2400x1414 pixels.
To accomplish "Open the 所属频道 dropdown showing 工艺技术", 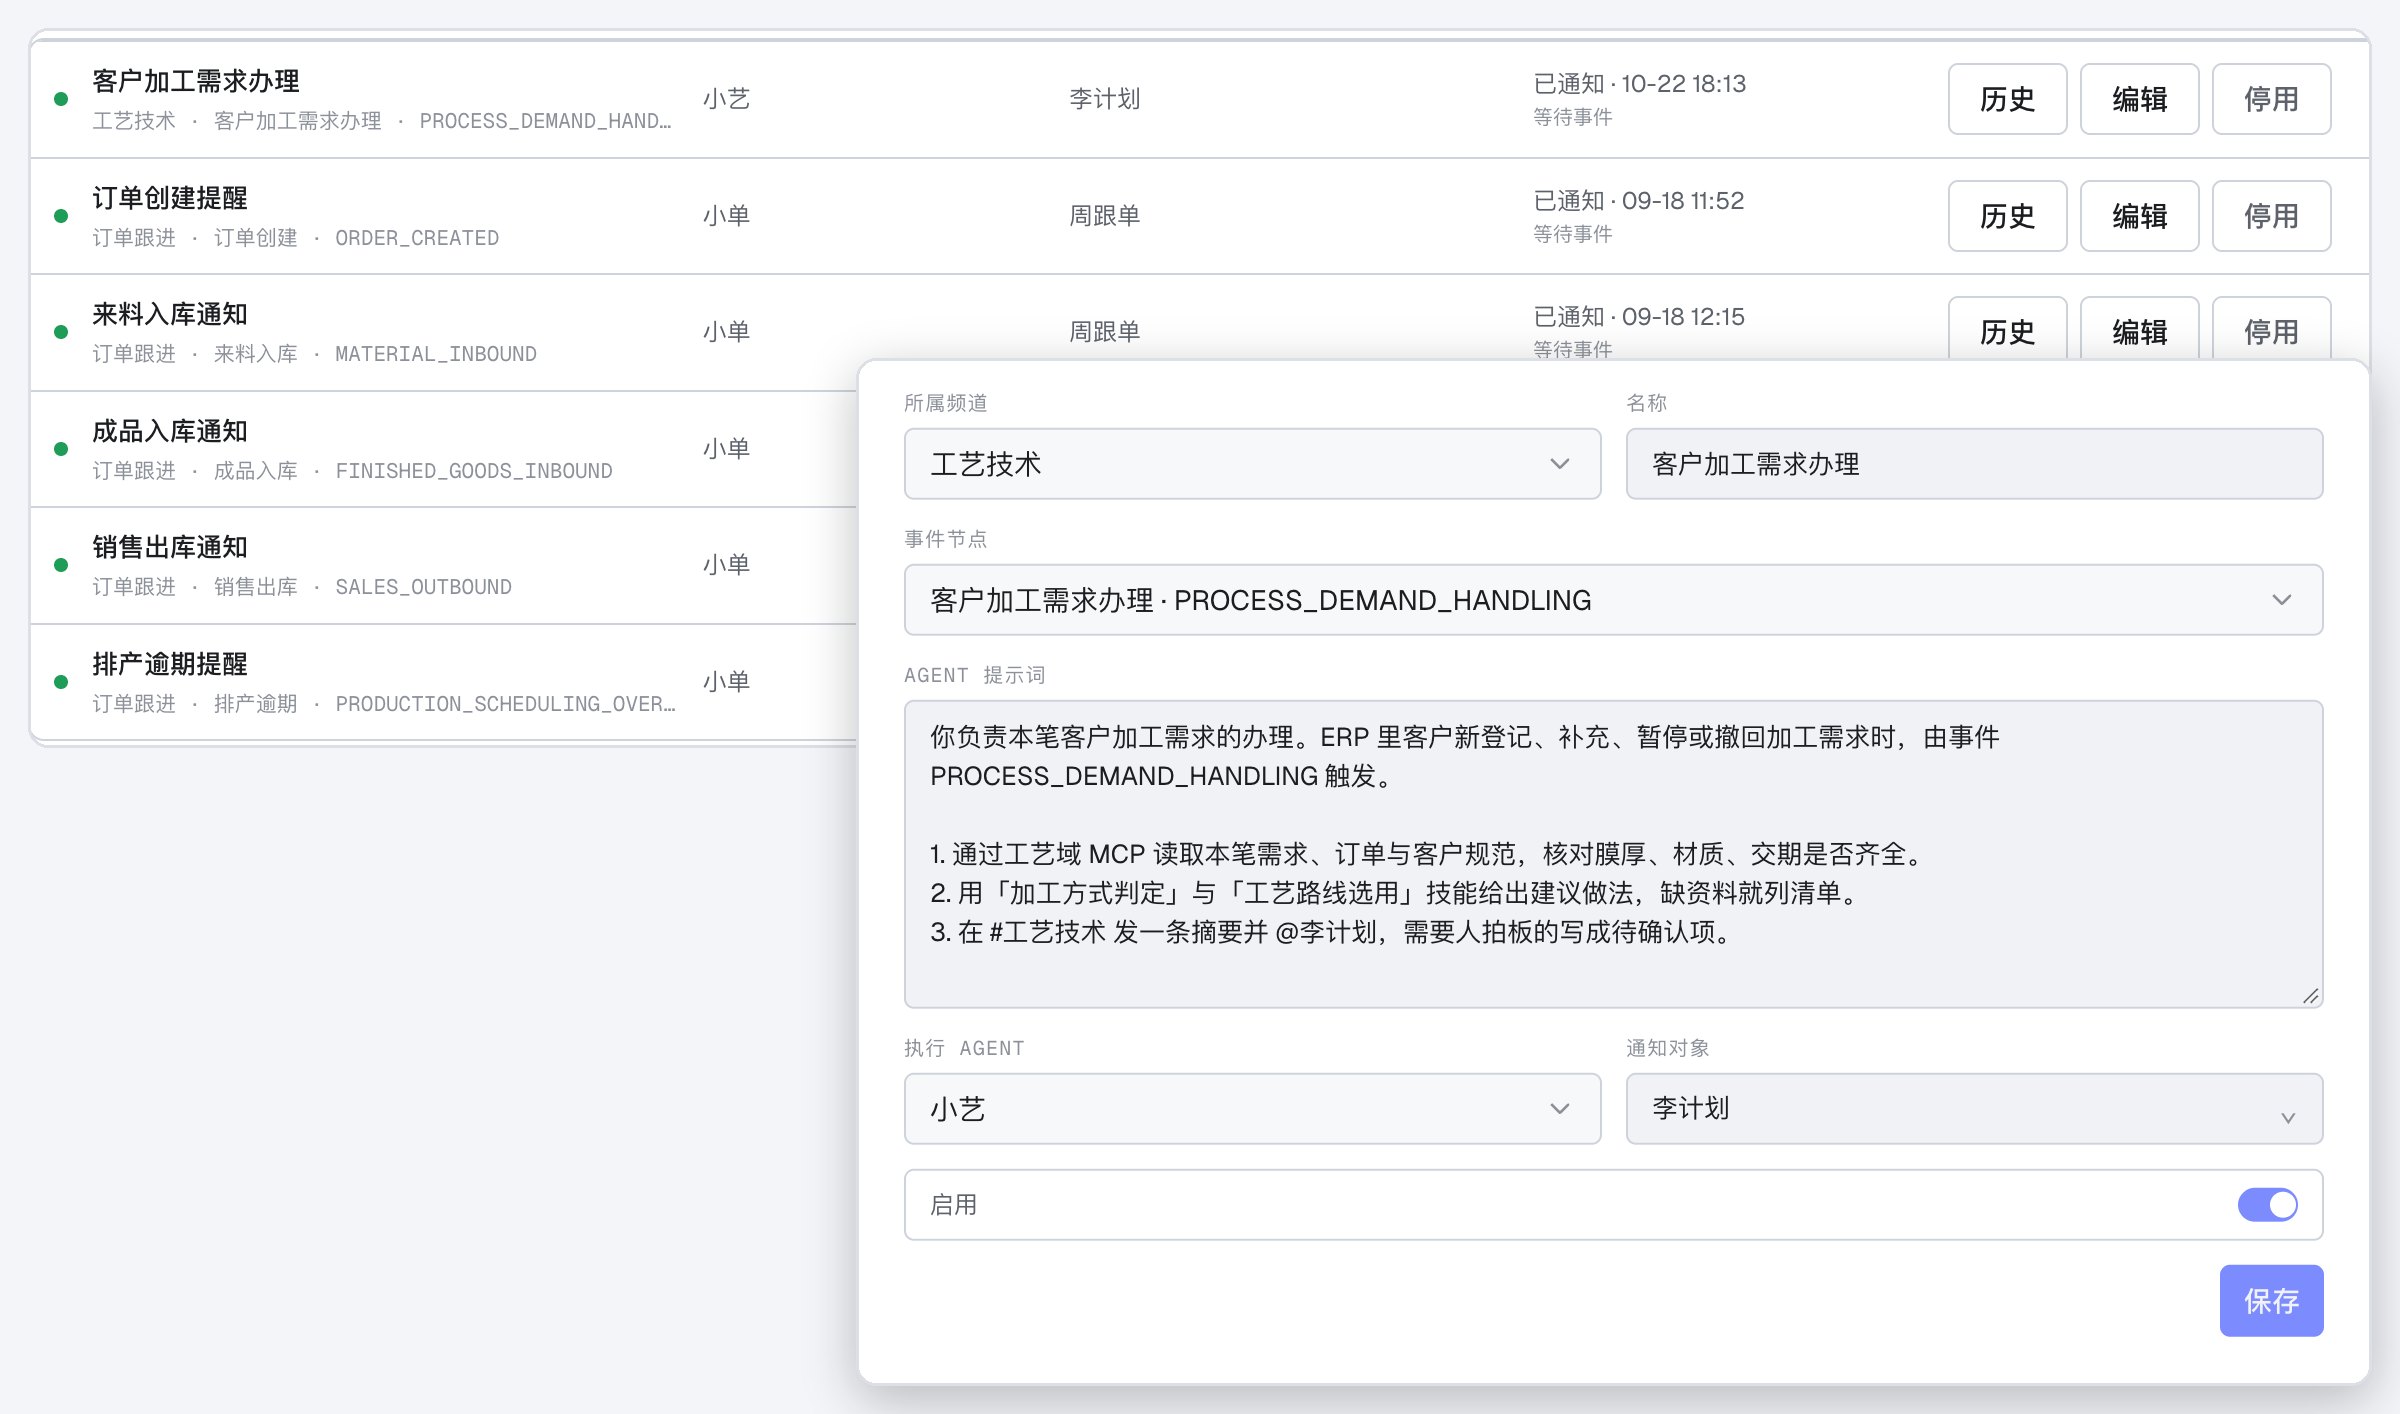I will (1252, 464).
